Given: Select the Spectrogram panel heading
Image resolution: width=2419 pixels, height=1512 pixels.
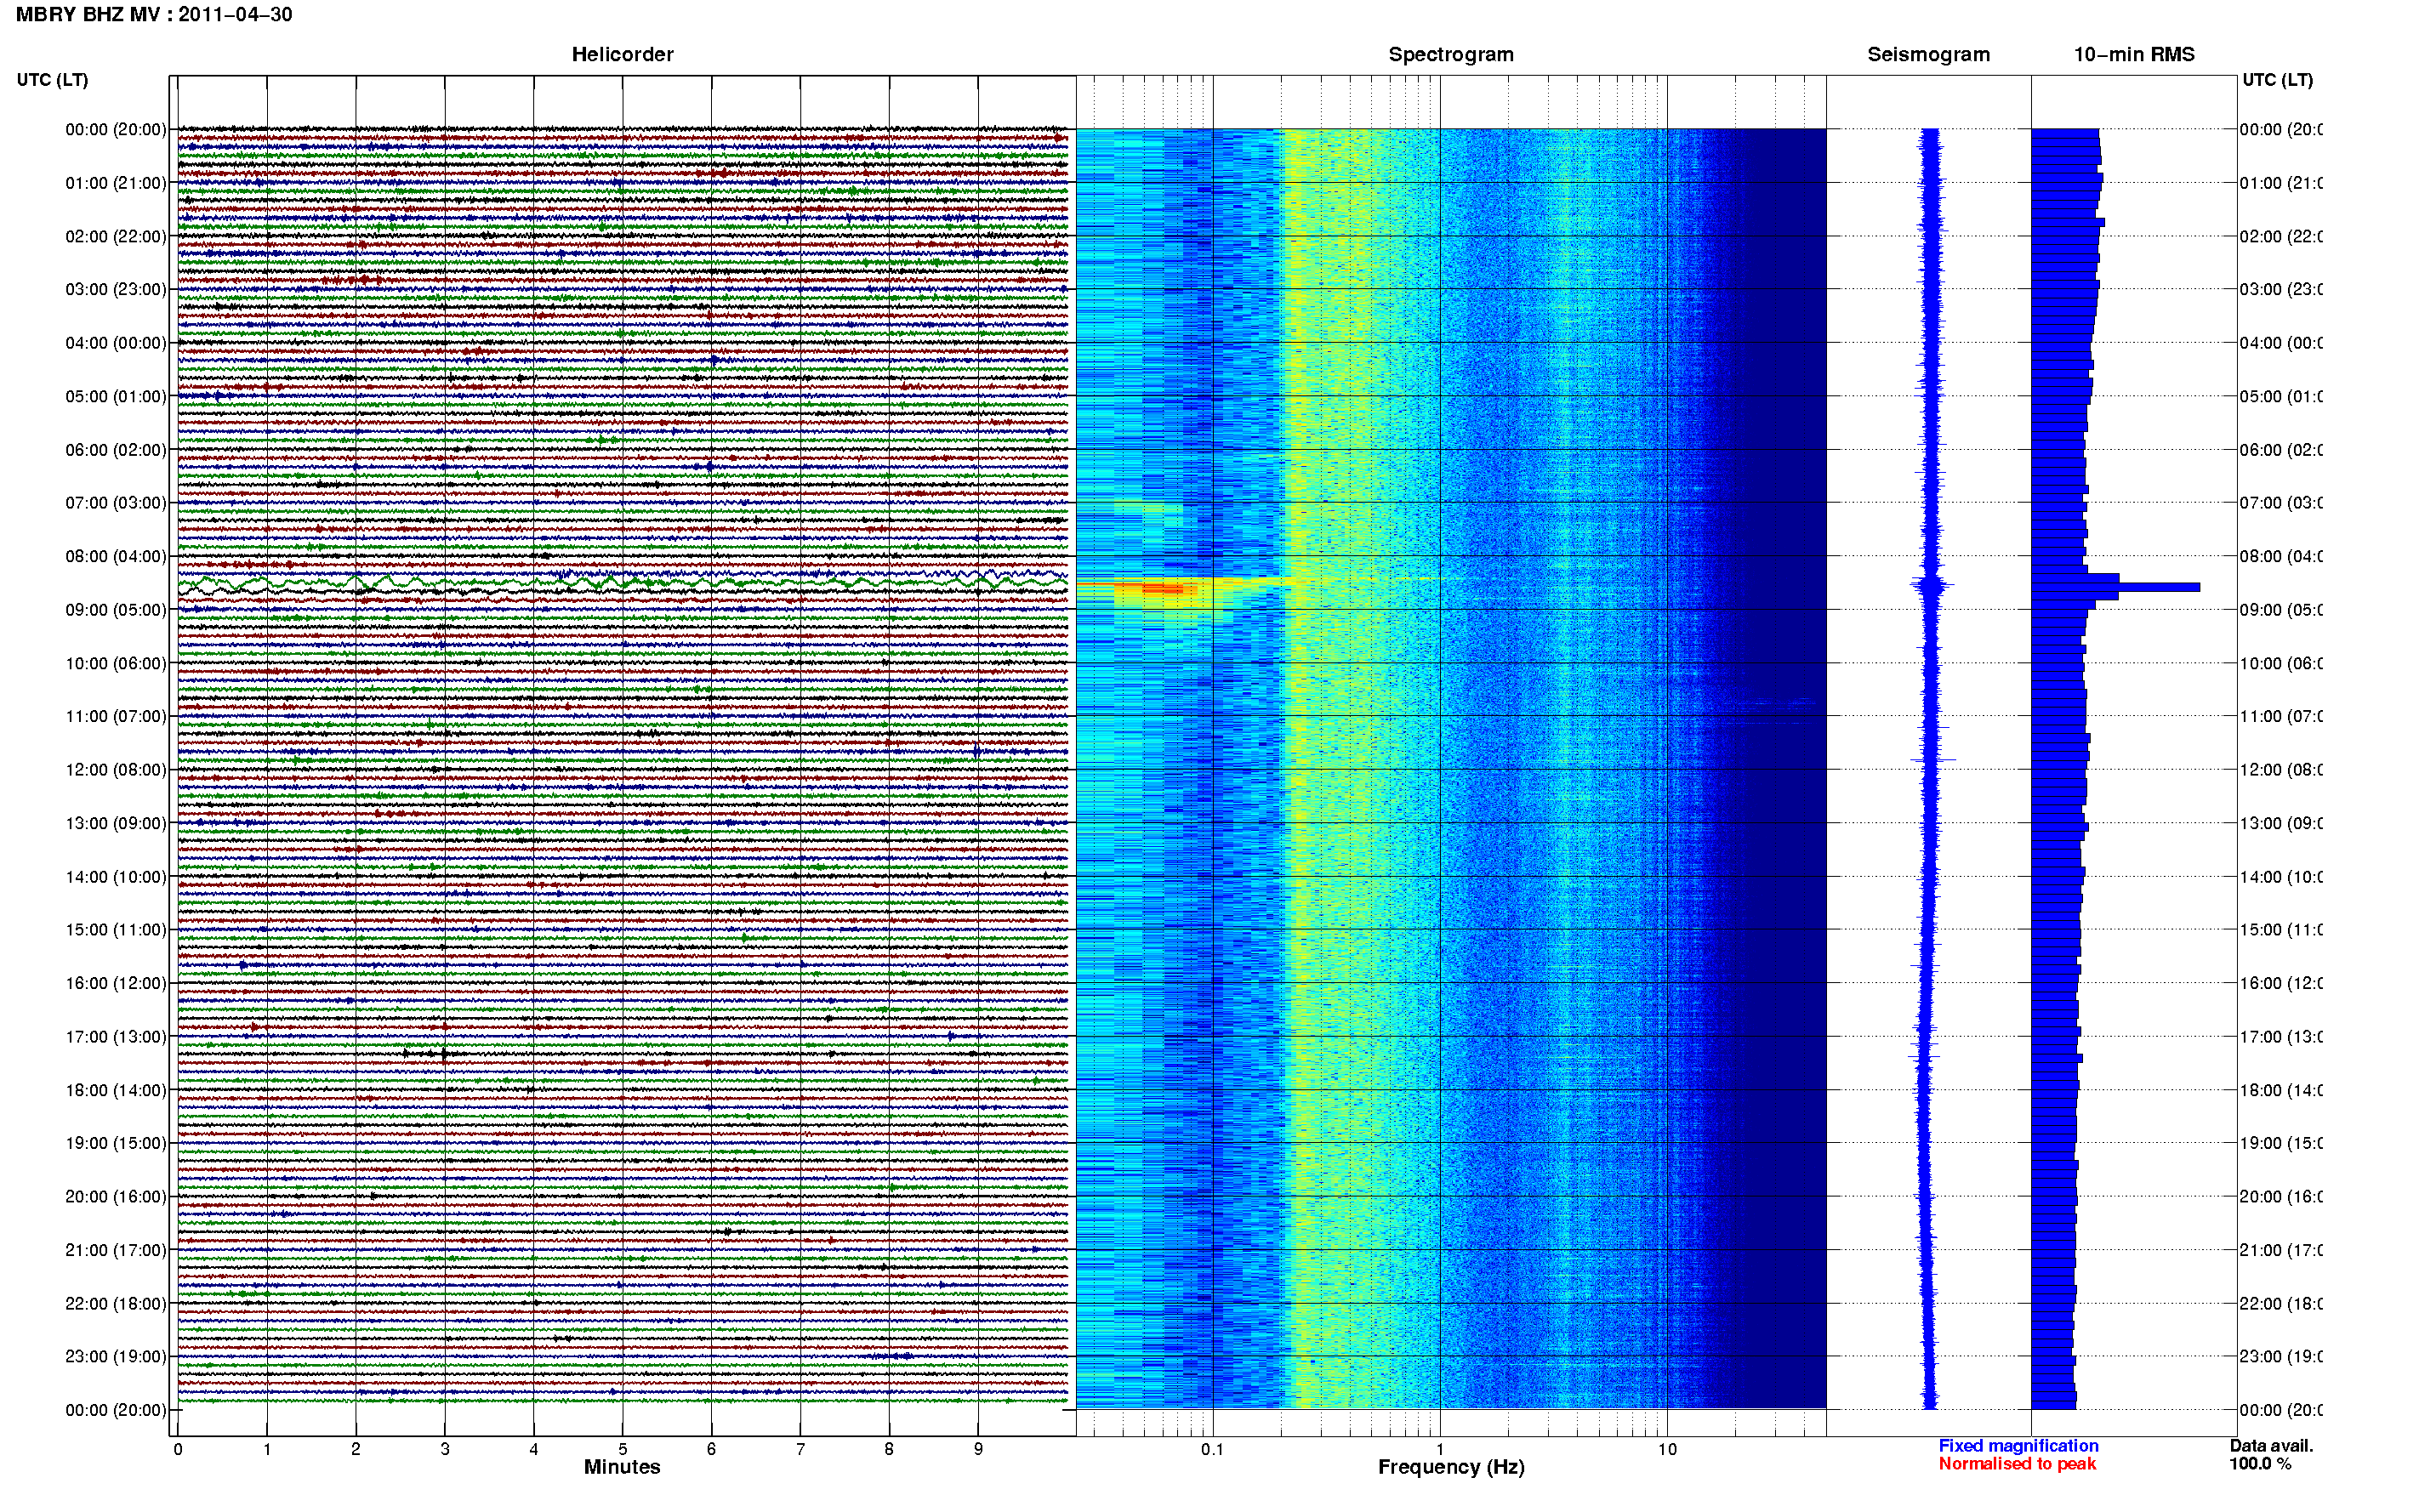Looking at the screenshot, I should pyautogui.click(x=1451, y=55).
